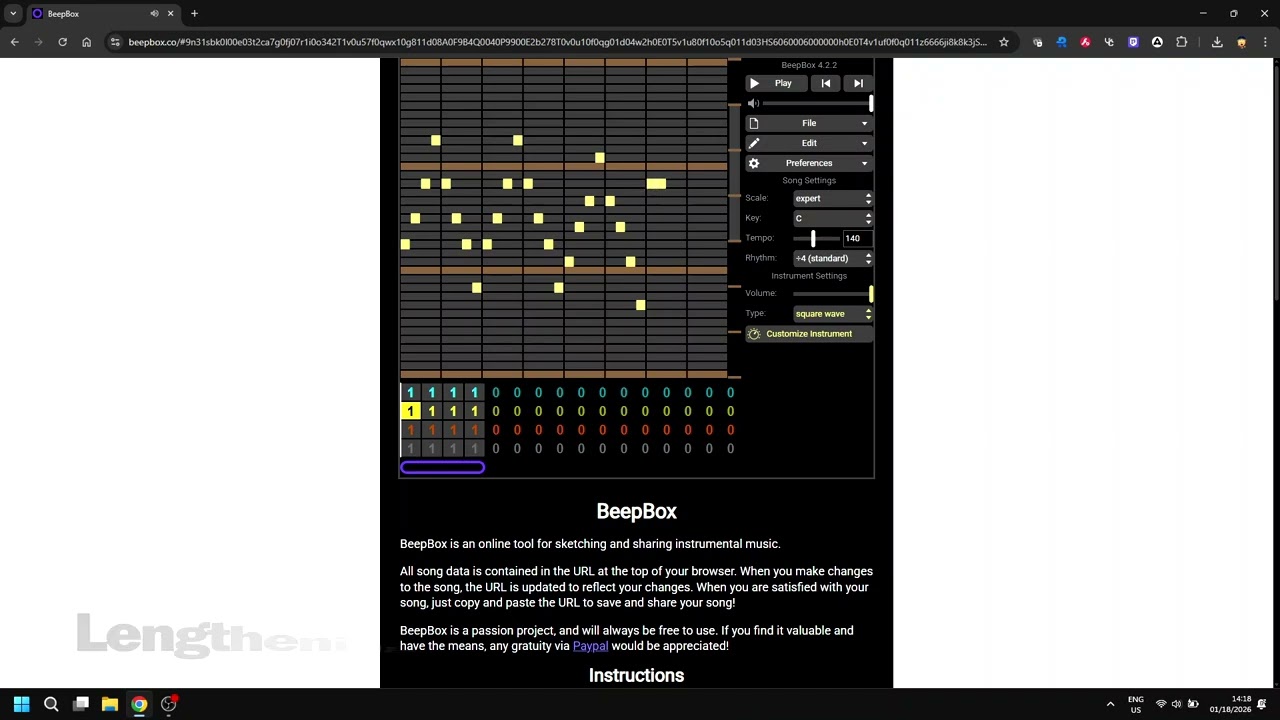Screen dimensions: 1280x720
Task: Open the browser Downloads panel
Action: point(1217,42)
